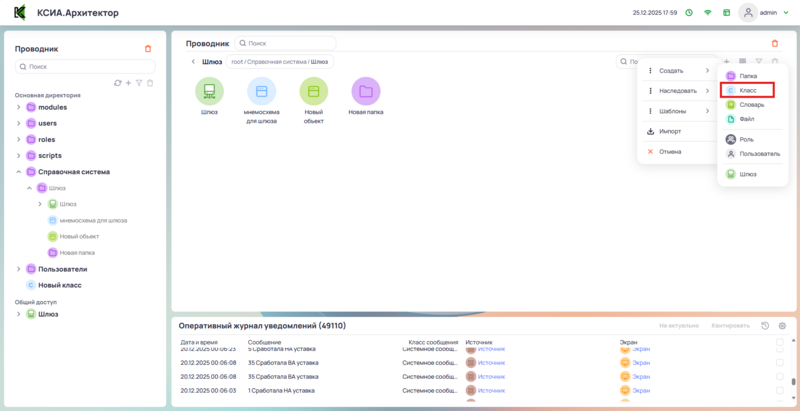Click the search field in the left Проводник

[x=85, y=66]
